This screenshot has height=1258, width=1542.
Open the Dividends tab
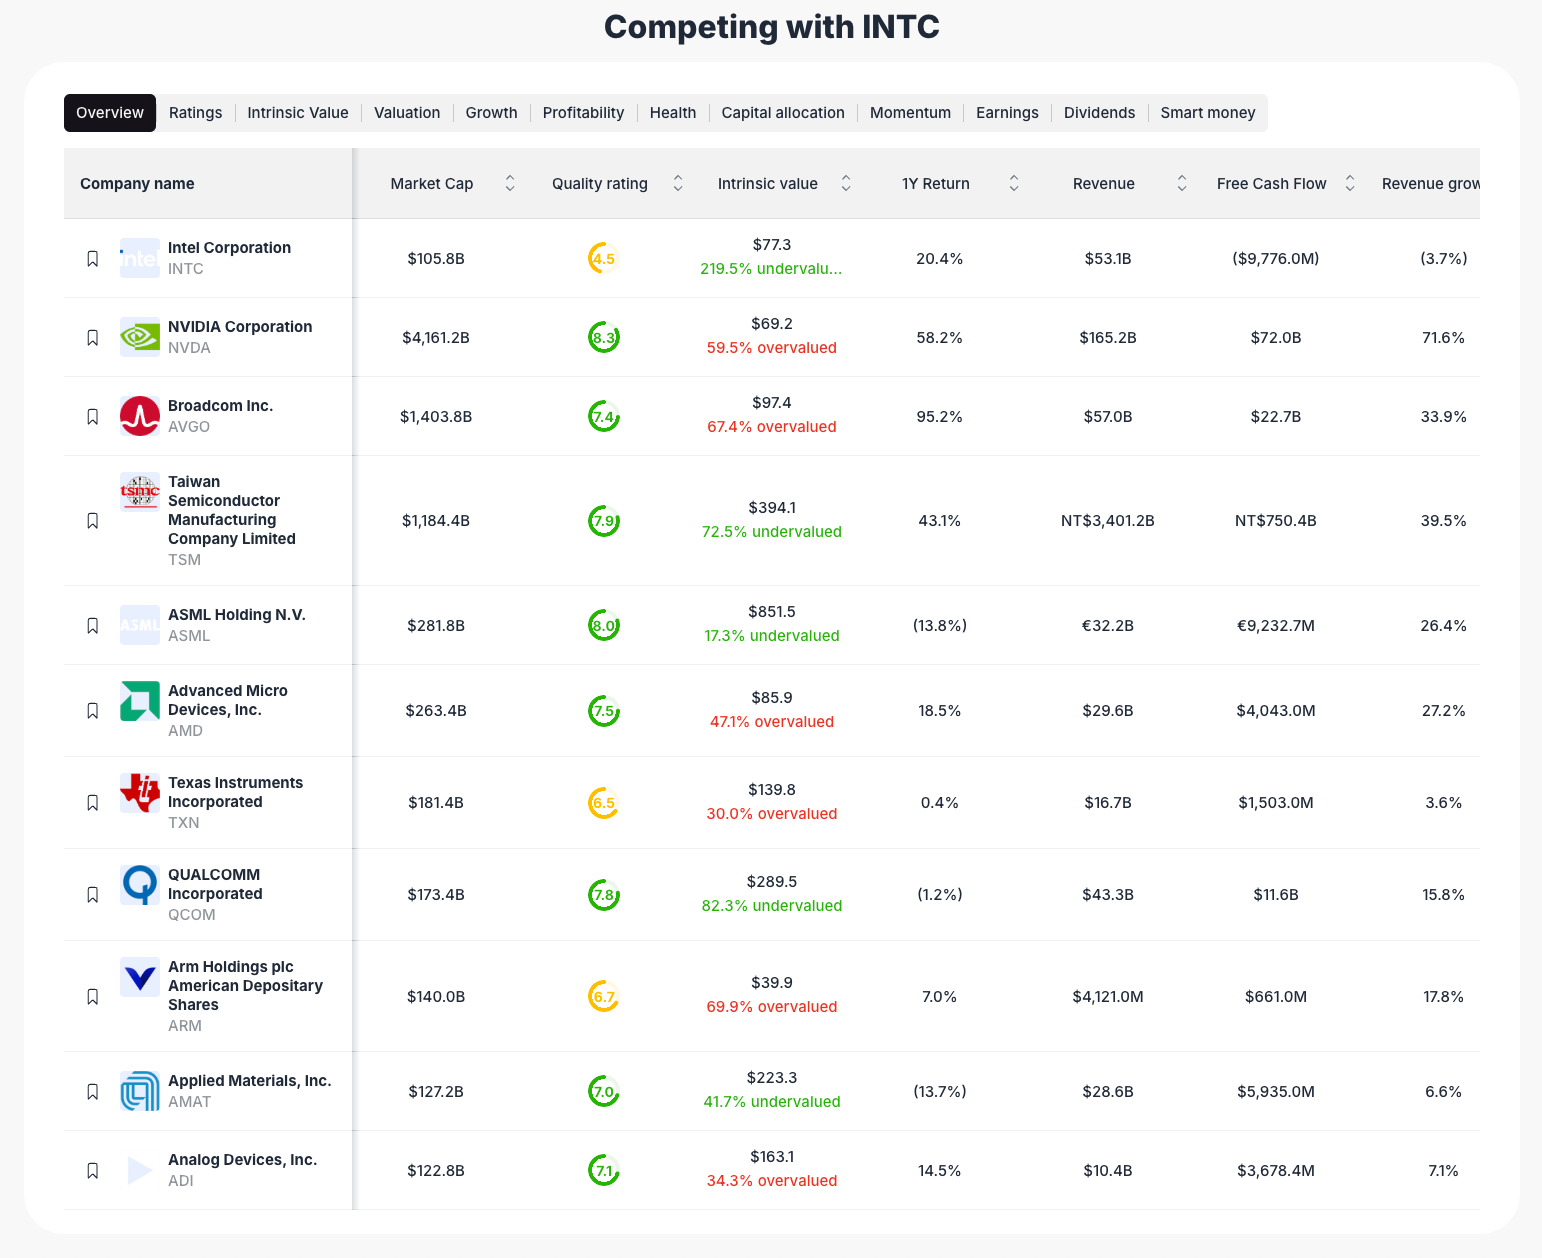point(1099,113)
